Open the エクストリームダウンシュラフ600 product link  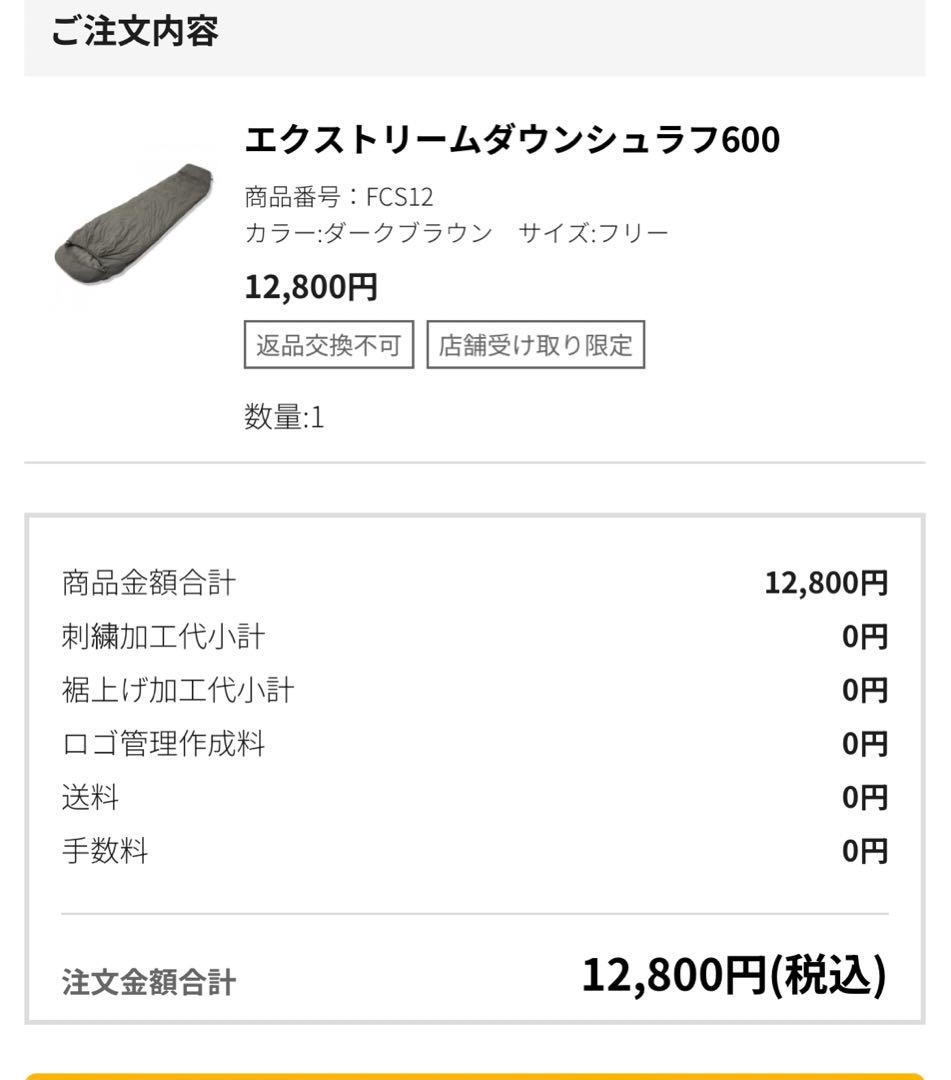pos(515,140)
